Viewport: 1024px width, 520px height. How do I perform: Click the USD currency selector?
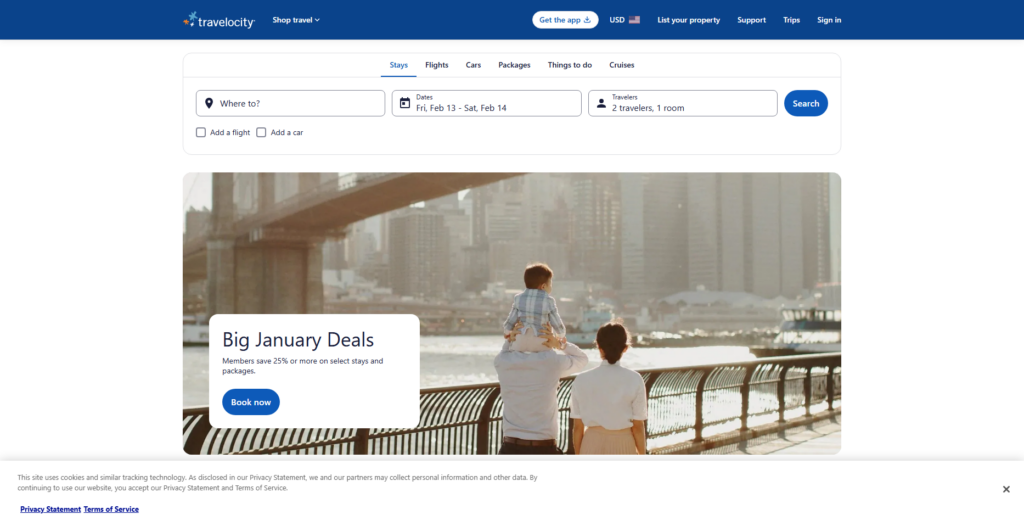(x=624, y=20)
